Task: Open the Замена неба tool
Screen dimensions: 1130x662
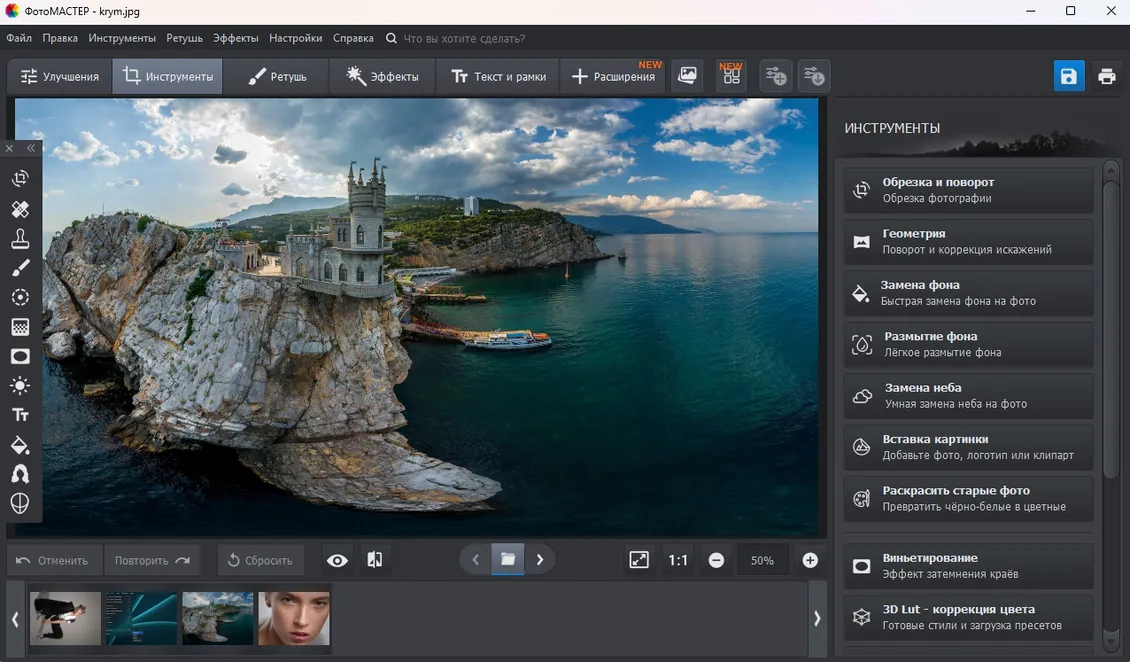Action: point(966,395)
